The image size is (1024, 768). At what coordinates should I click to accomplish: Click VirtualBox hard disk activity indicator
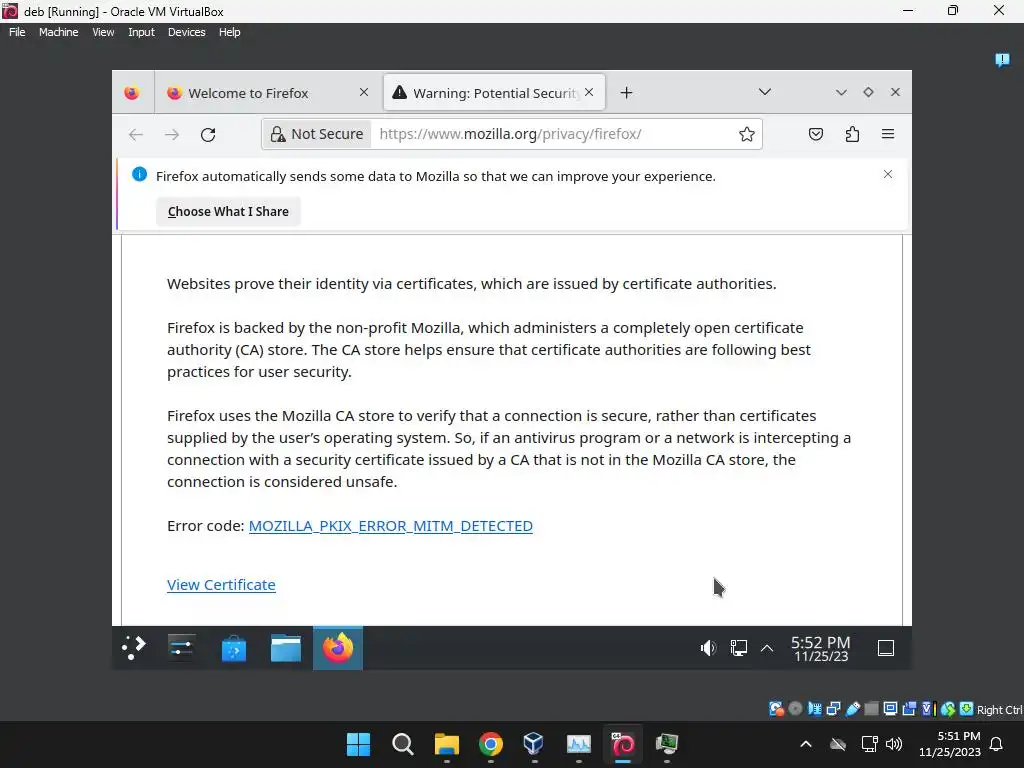click(x=776, y=709)
